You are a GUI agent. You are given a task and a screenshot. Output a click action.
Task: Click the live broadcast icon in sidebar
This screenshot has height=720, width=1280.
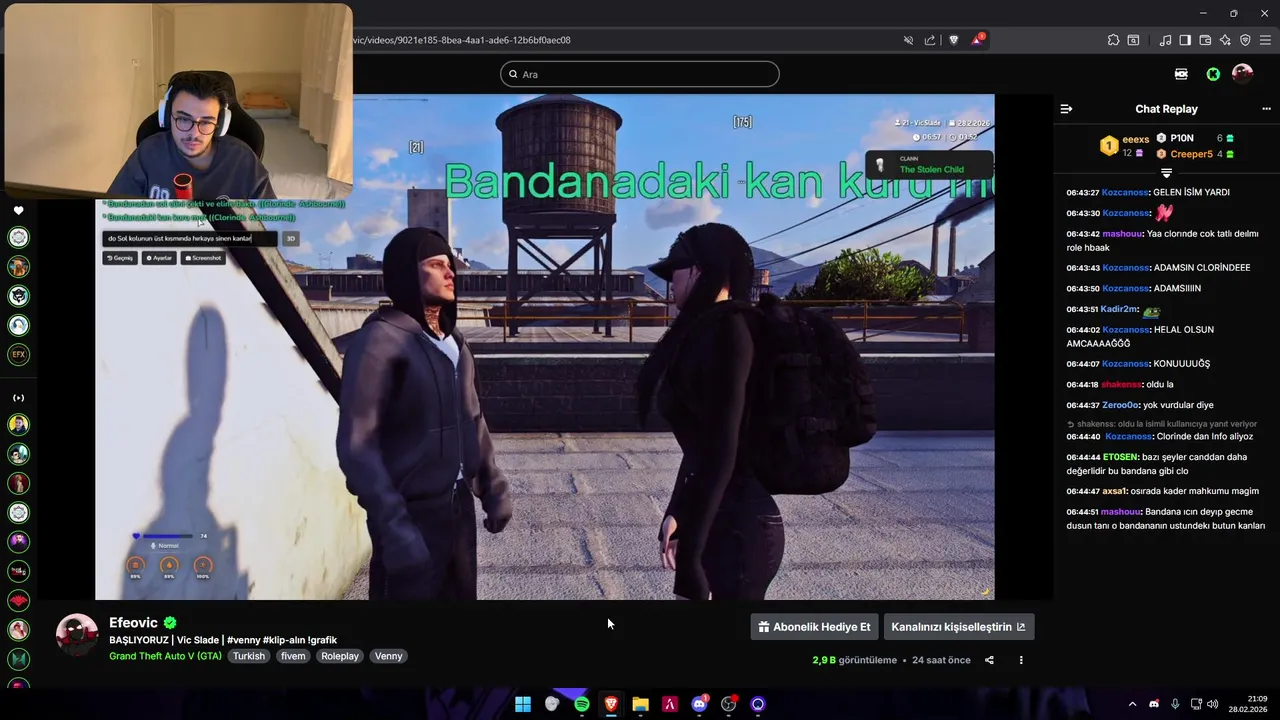click(18, 398)
